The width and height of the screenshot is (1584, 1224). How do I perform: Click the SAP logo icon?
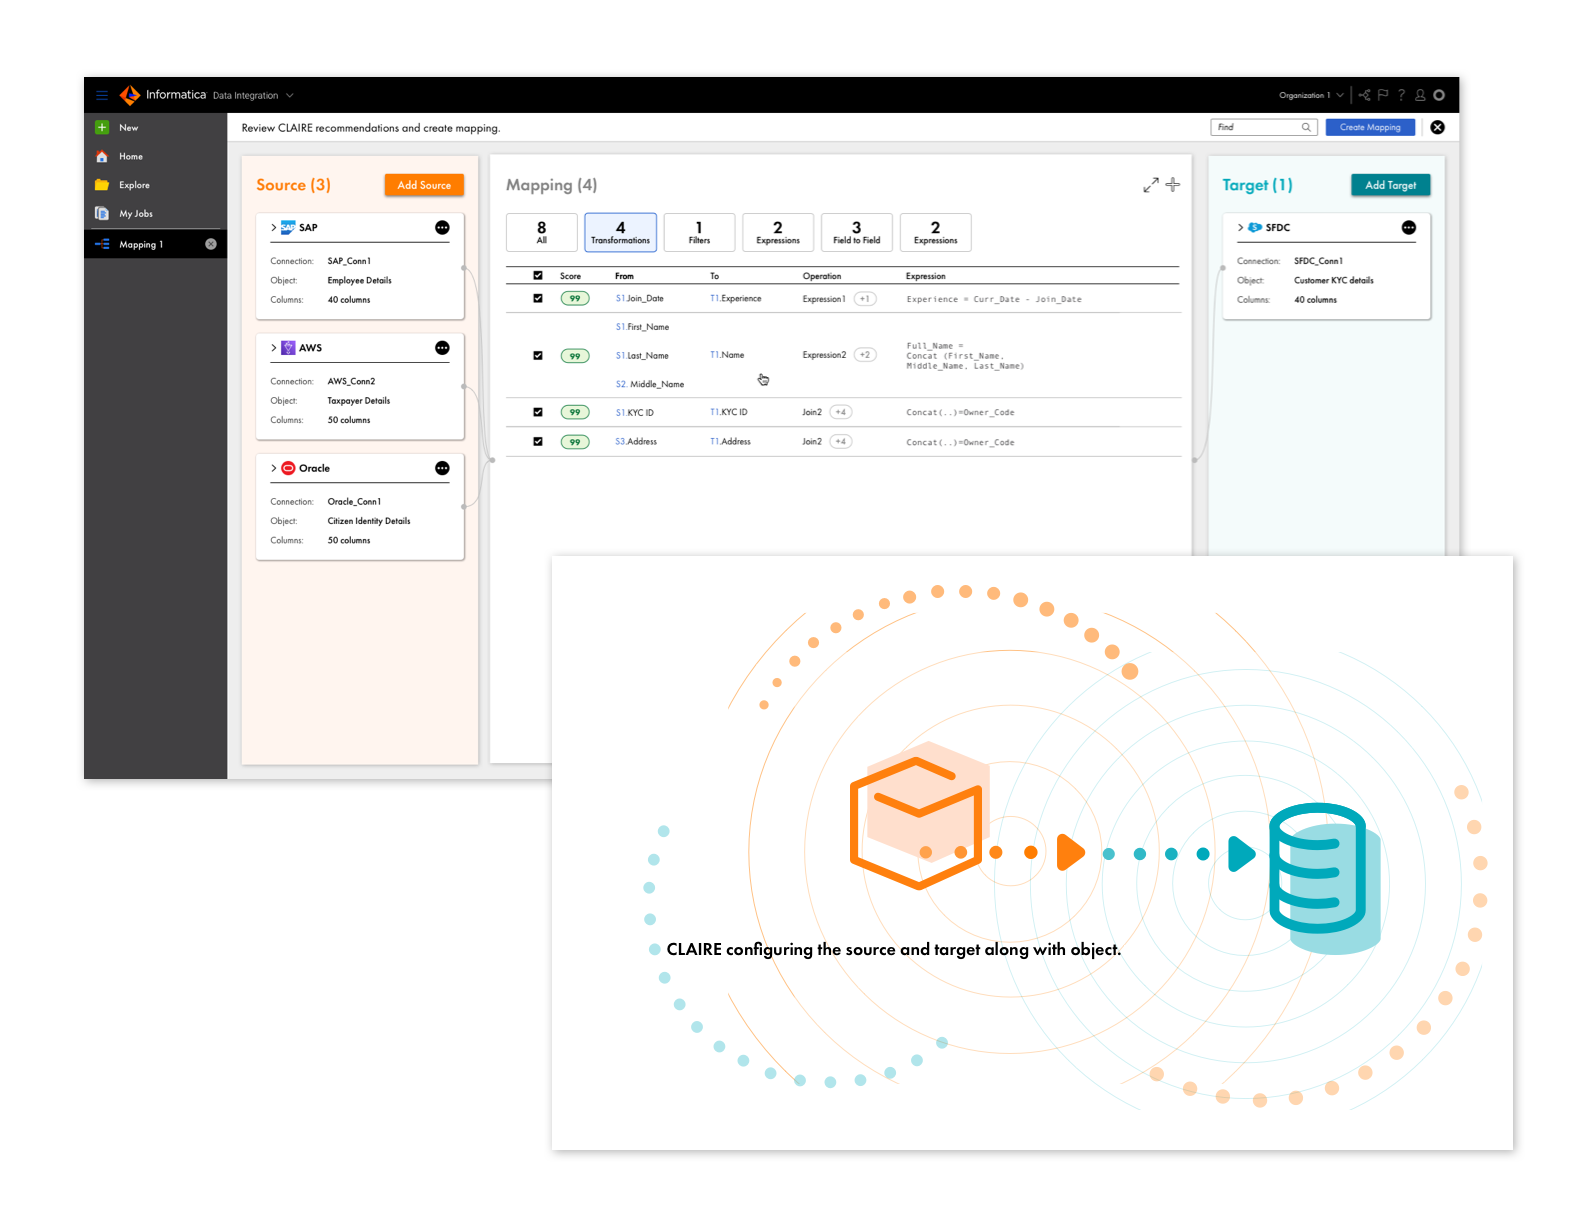[x=288, y=228]
